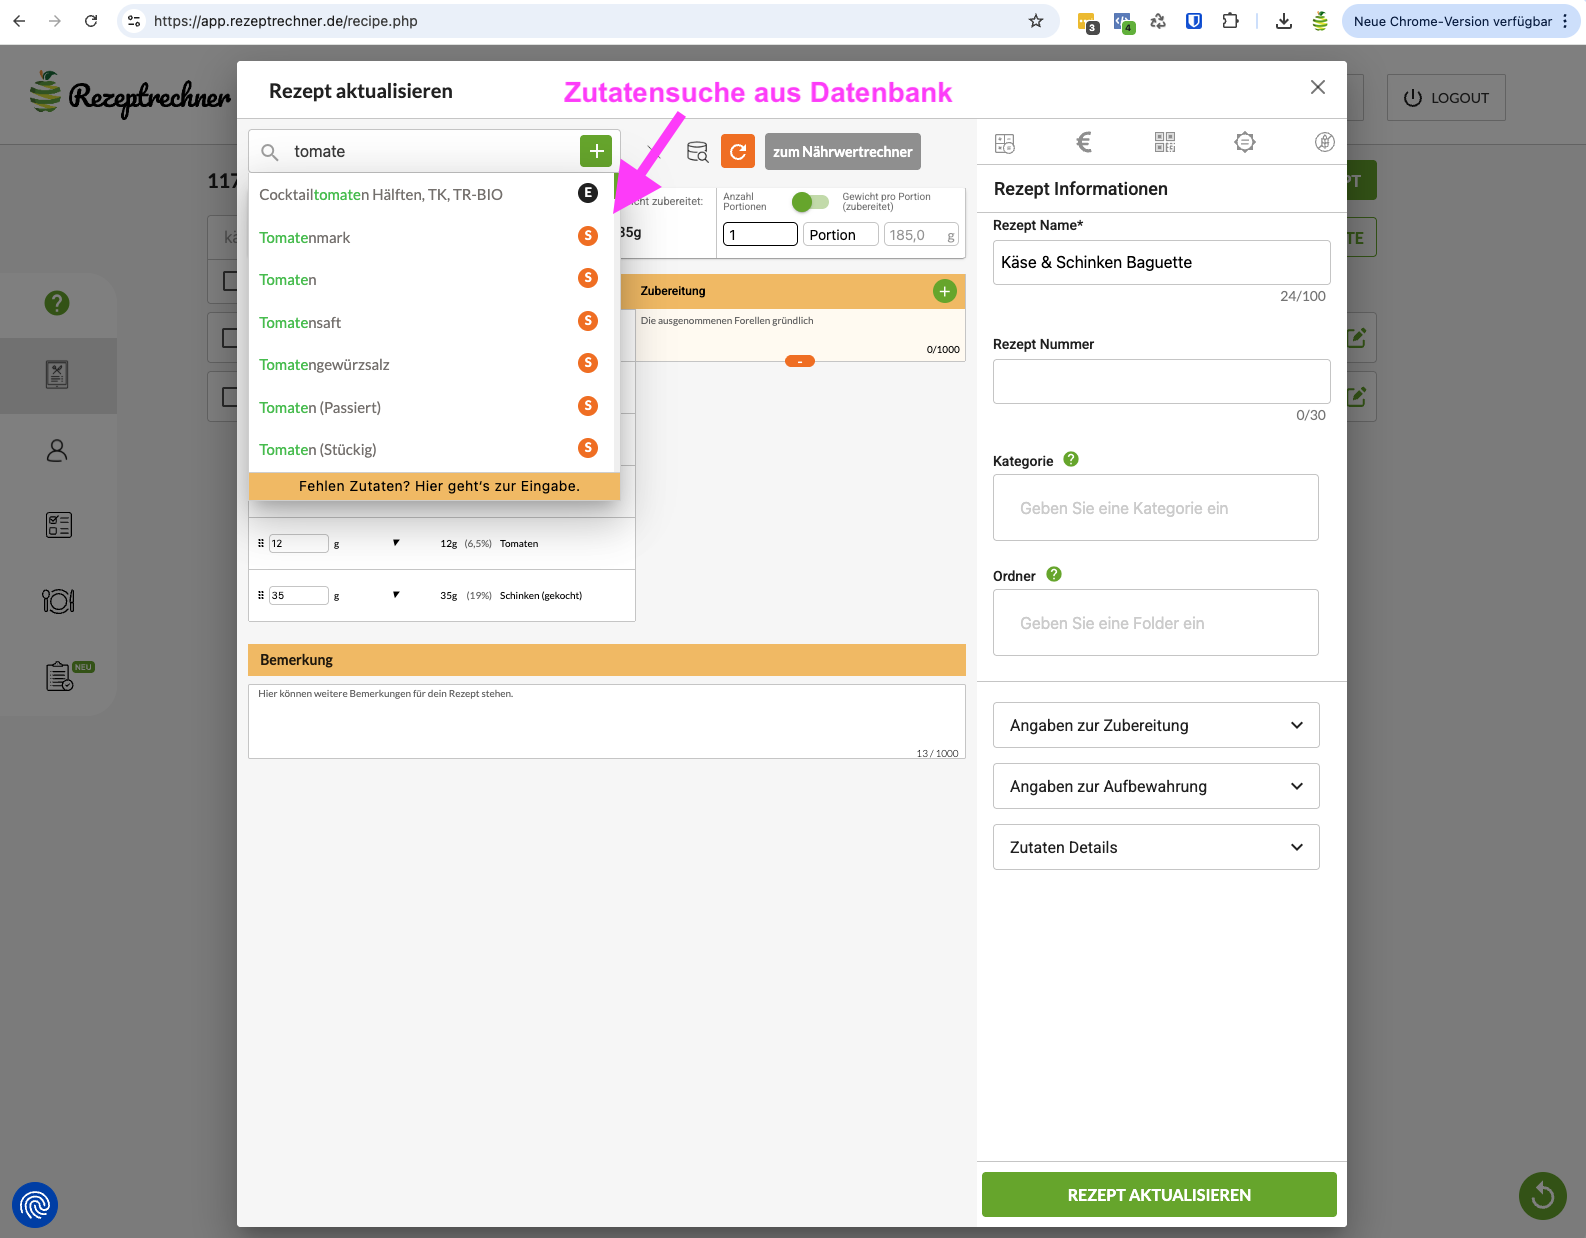Select Tomaten (Stückig) suggestion
Viewport: 1586px width, 1238px height.
pos(432,450)
